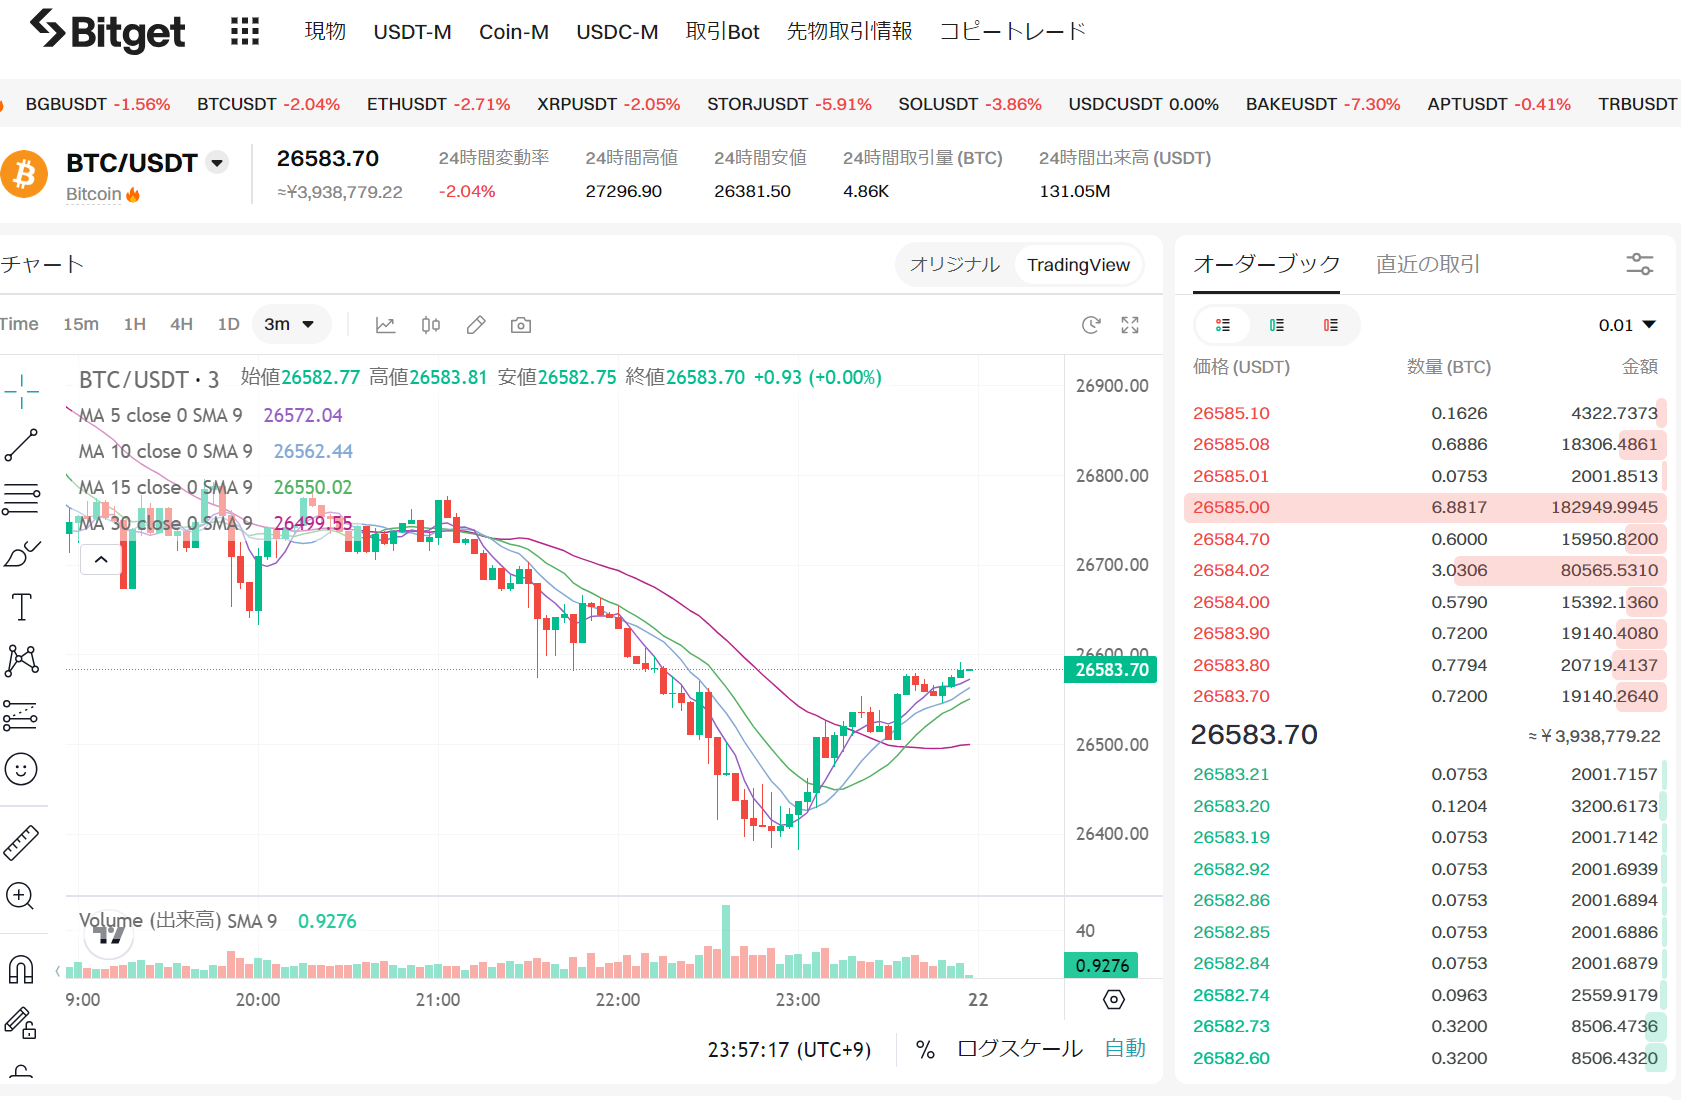This screenshot has height=1100, width=1681.
Task: Open the Coin-M futures menu
Action: [514, 32]
